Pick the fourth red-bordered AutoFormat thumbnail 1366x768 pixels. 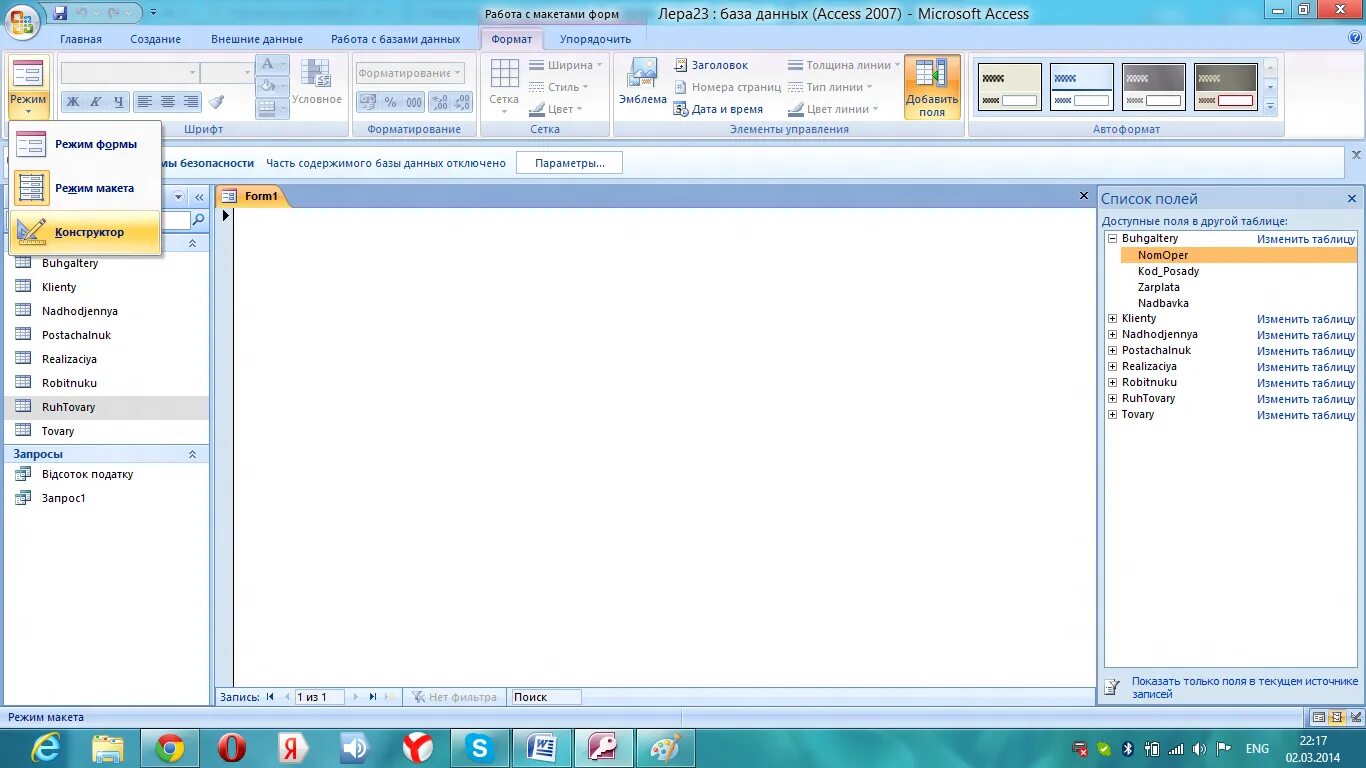point(1226,87)
